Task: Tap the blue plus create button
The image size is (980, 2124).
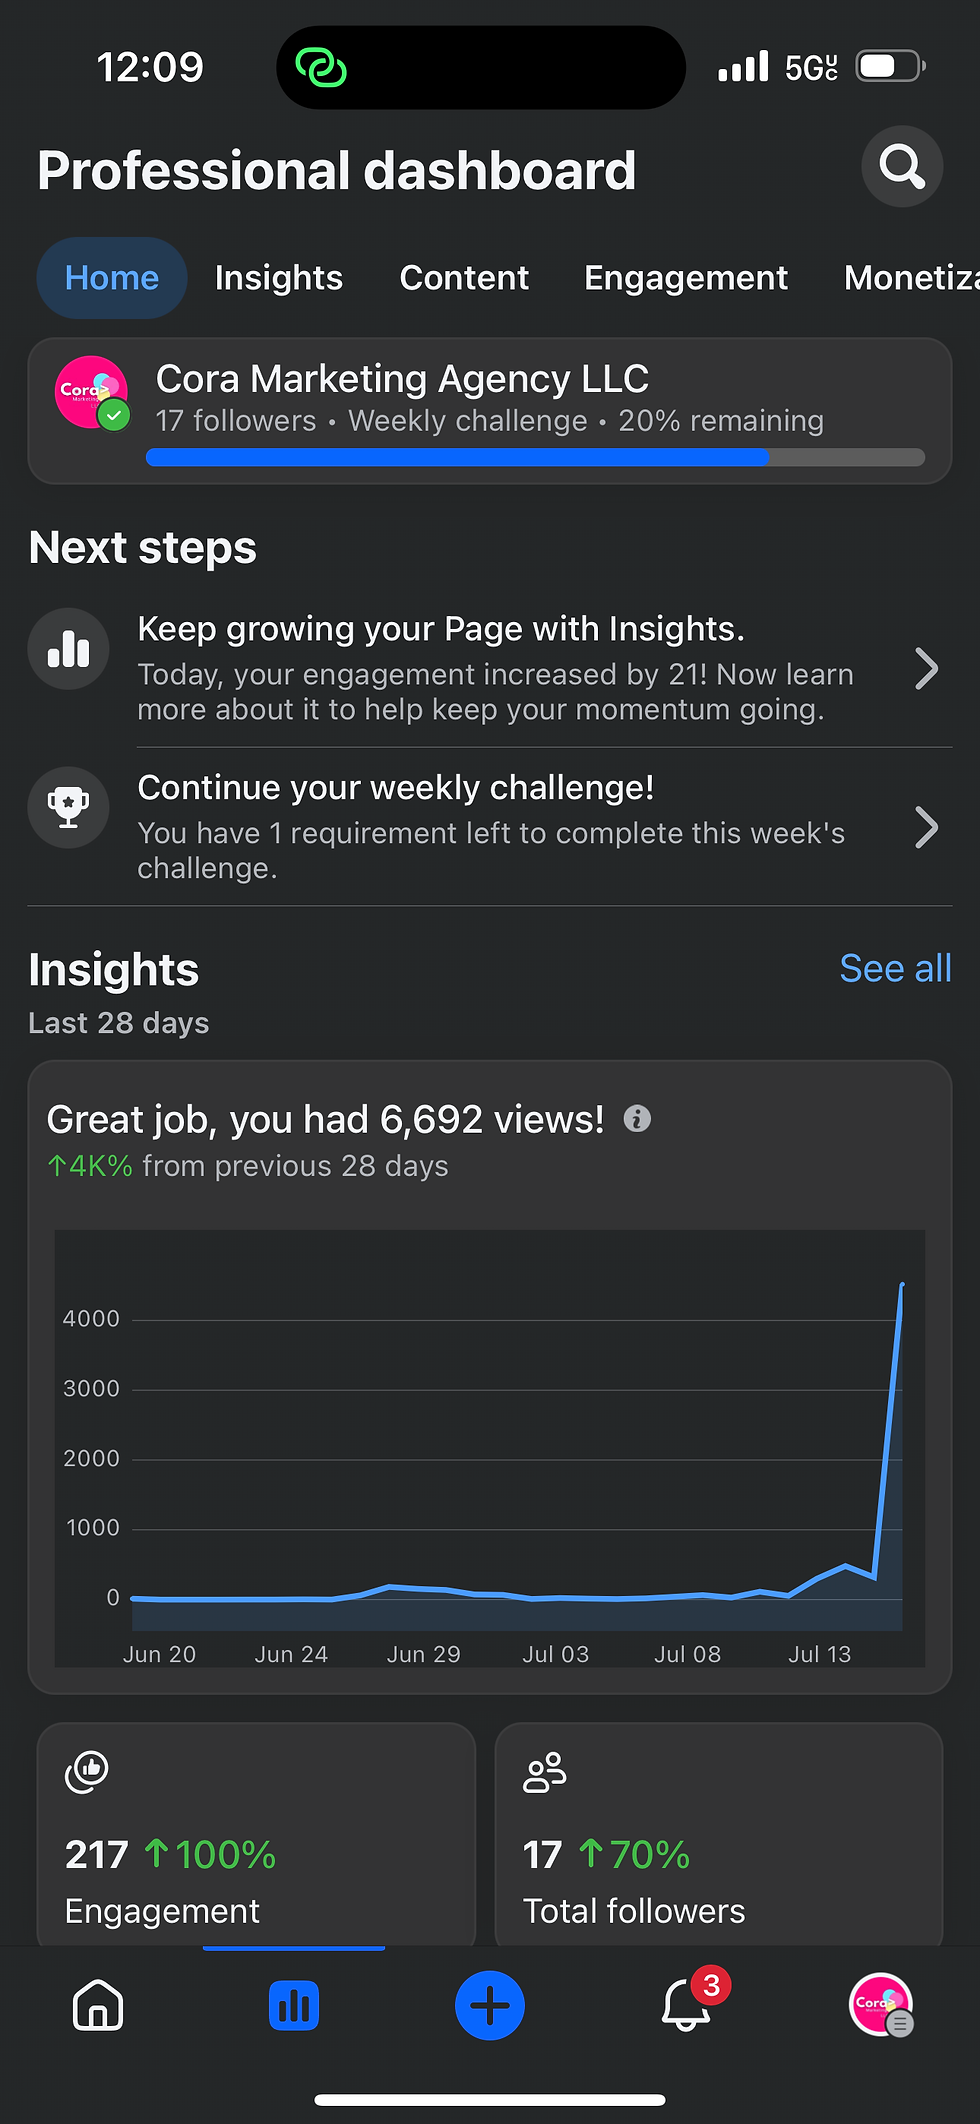Action: pos(490,2005)
